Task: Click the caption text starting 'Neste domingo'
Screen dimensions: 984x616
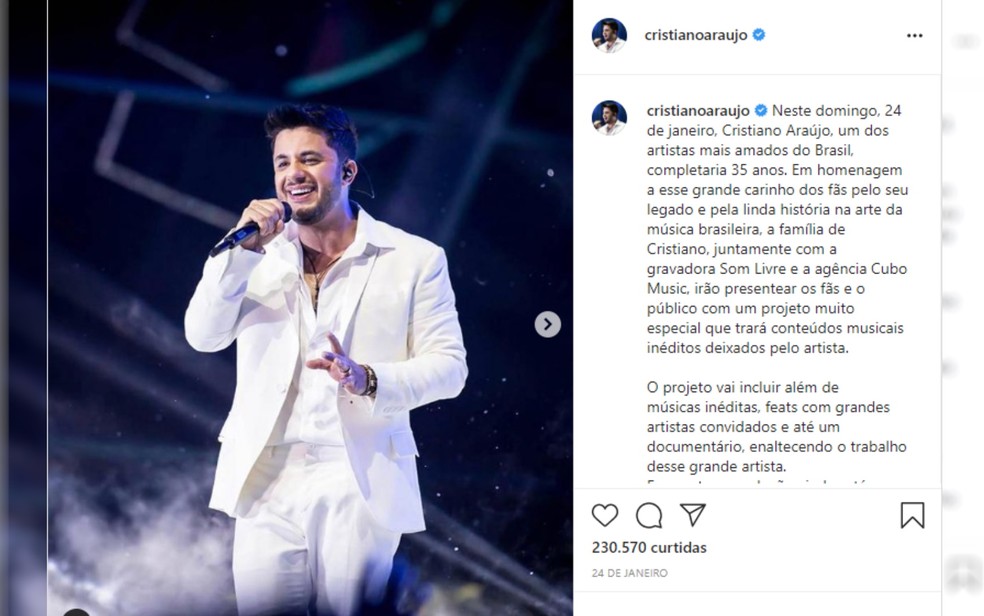Action: (778, 229)
